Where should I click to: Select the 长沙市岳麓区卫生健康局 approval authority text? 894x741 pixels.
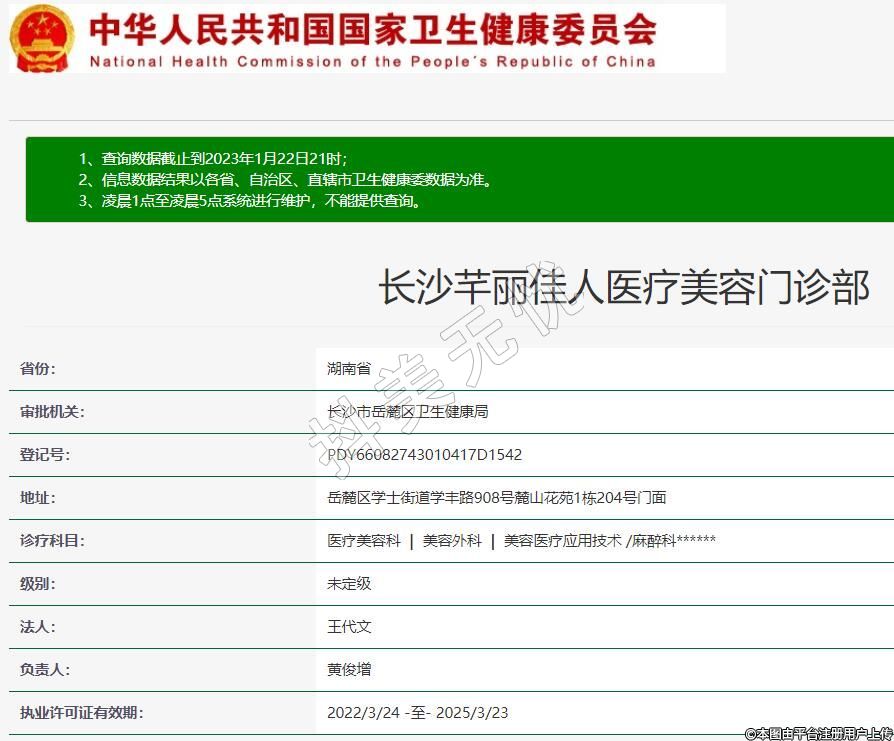pos(408,411)
